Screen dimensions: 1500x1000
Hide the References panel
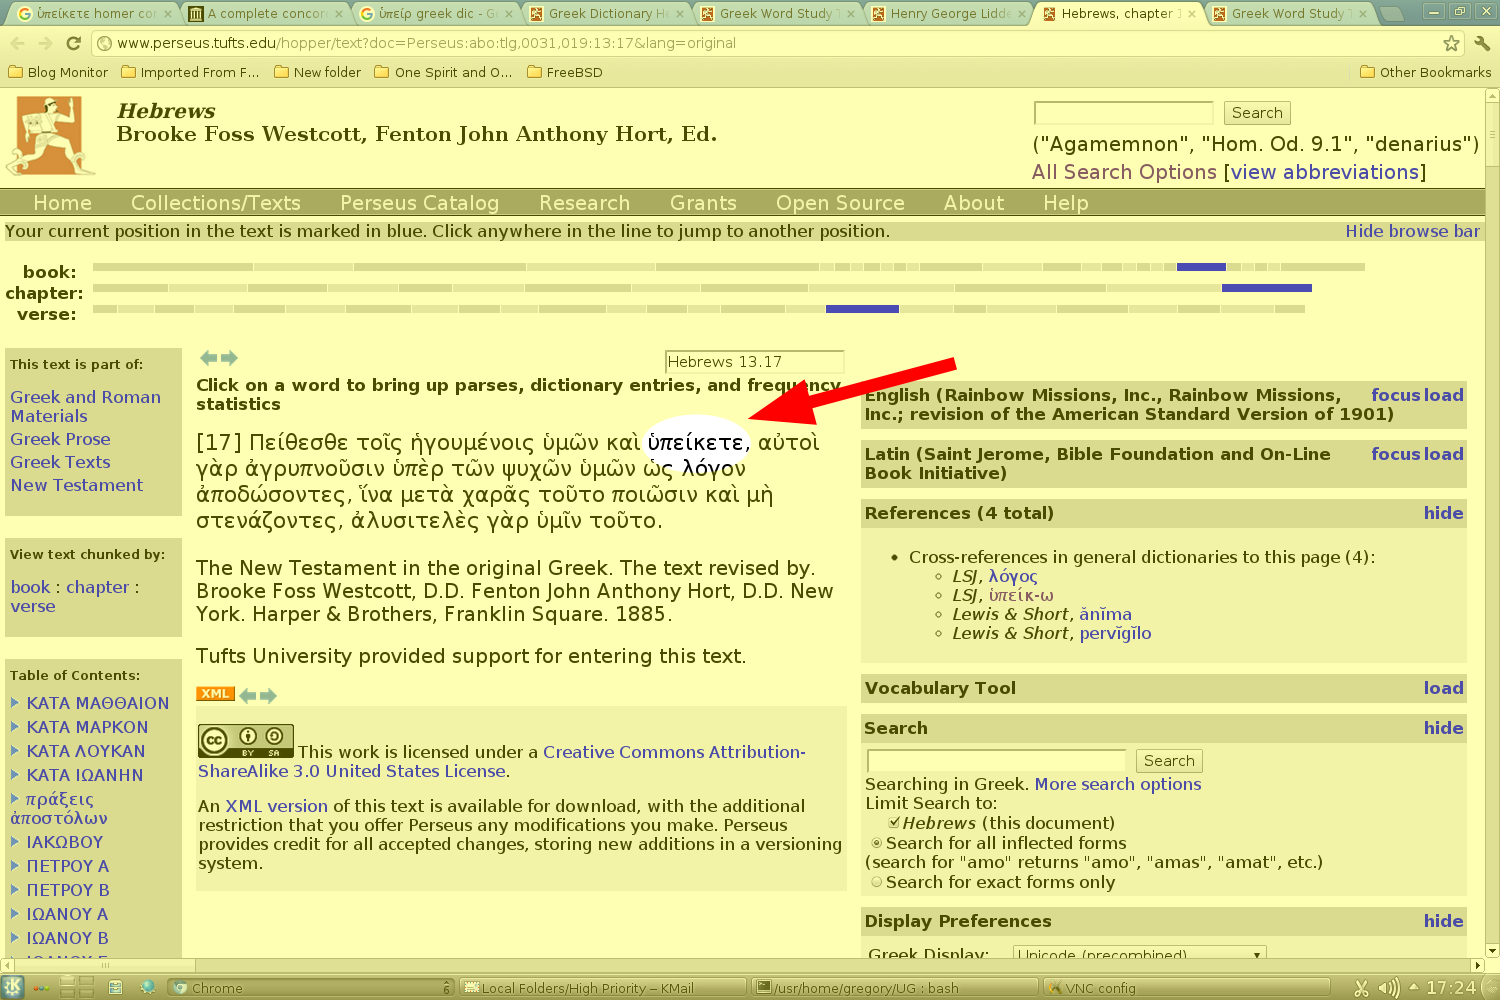click(x=1444, y=513)
